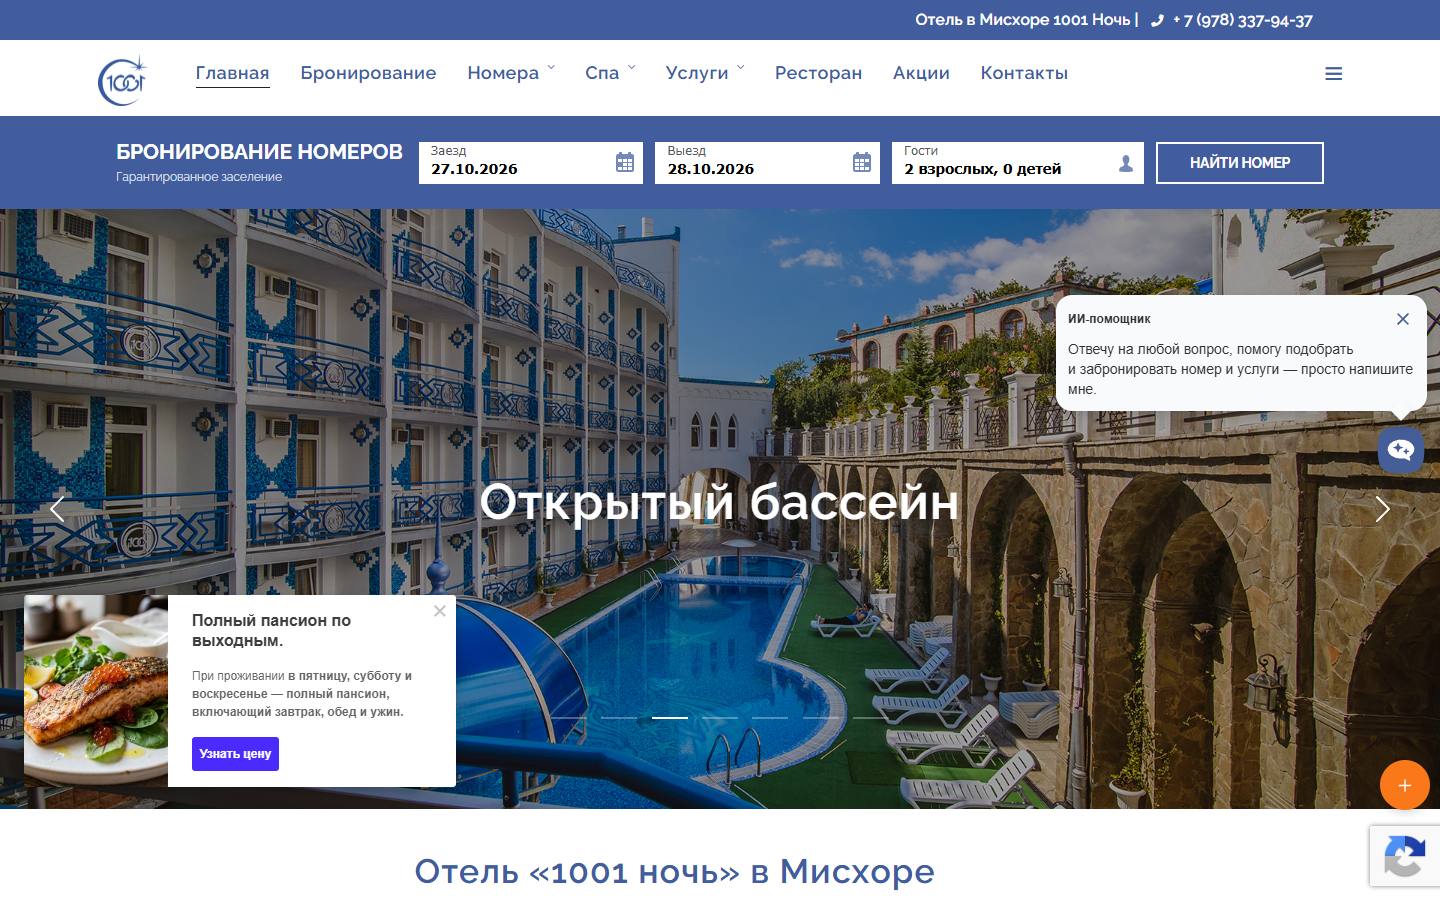Click the guest person icon
Image resolution: width=1440 pixels, height=900 pixels.
click(1126, 163)
